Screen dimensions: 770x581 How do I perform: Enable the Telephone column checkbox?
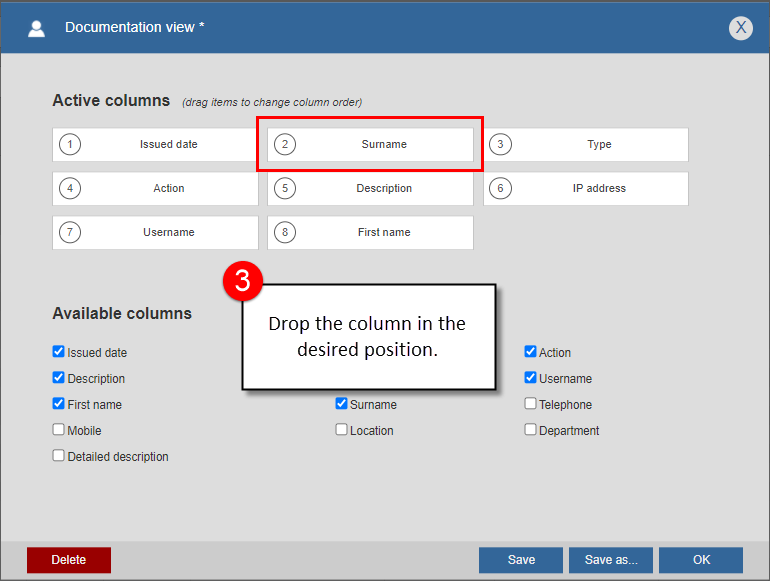tap(530, 404)
